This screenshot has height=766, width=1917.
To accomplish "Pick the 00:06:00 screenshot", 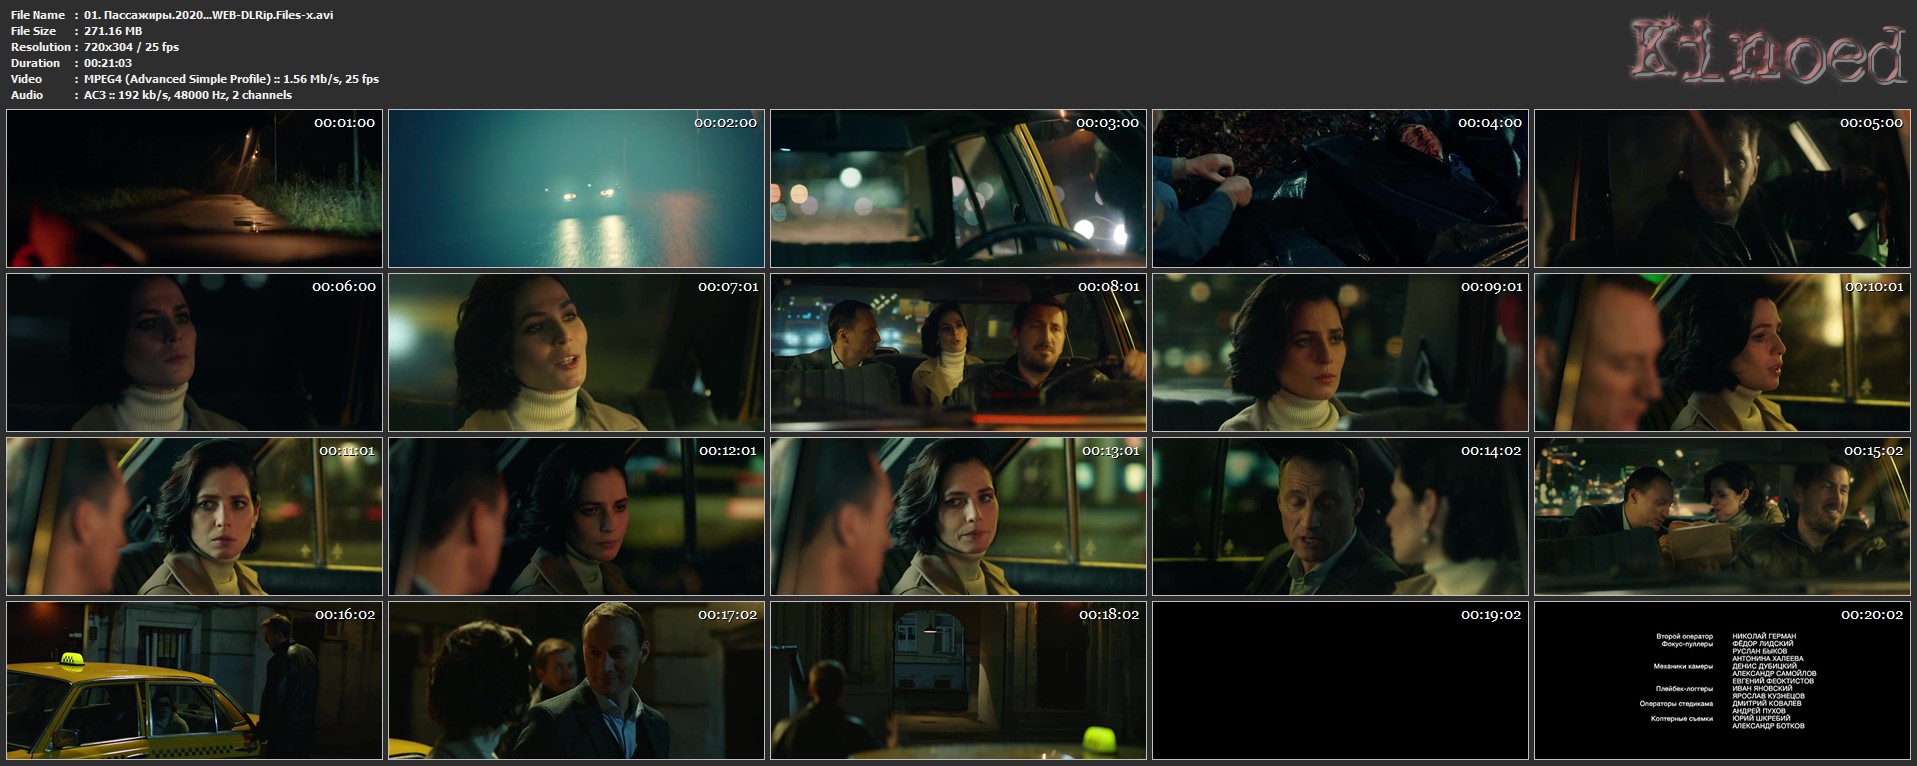I will tap(194, 352).
